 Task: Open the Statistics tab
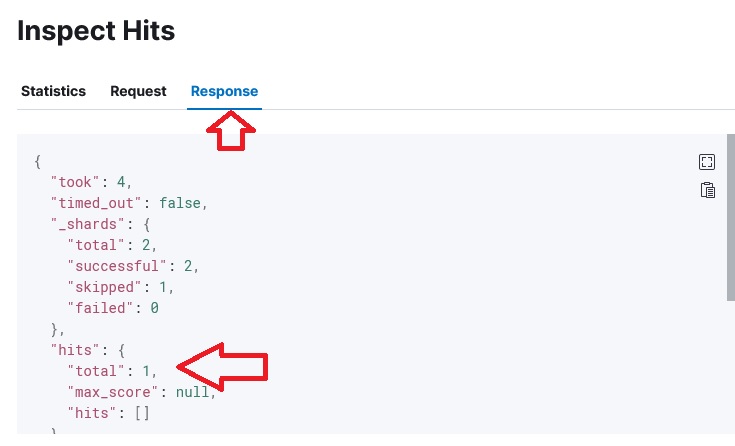[x=53, y=91]
